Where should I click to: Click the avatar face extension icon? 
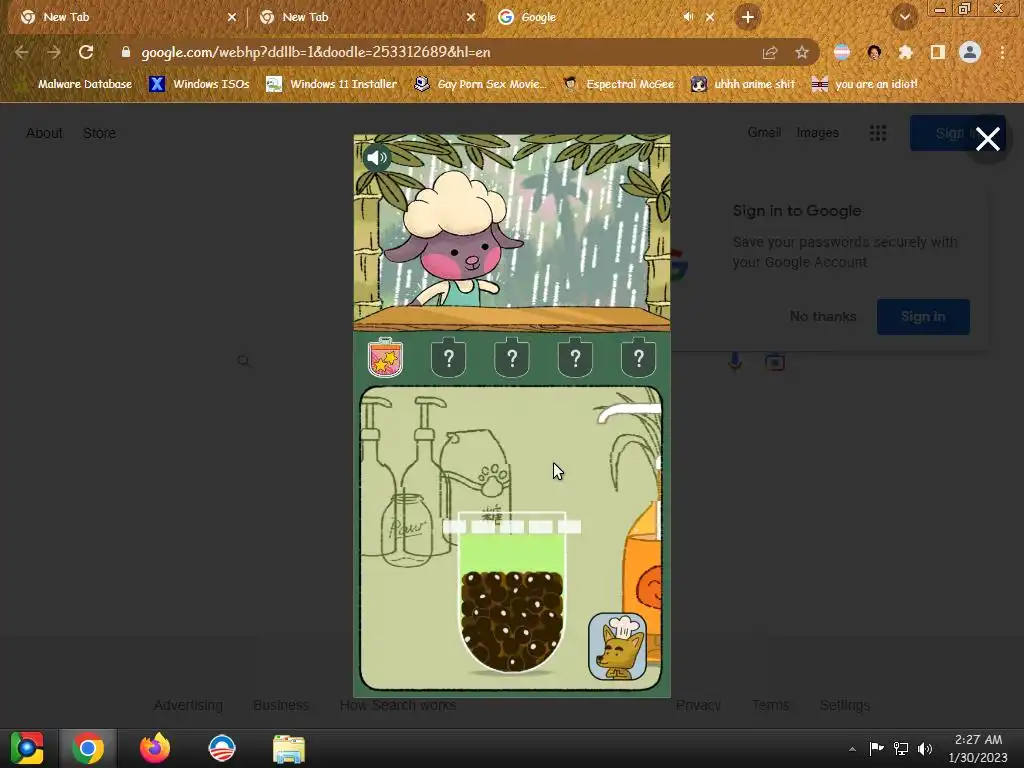(874, 52)
